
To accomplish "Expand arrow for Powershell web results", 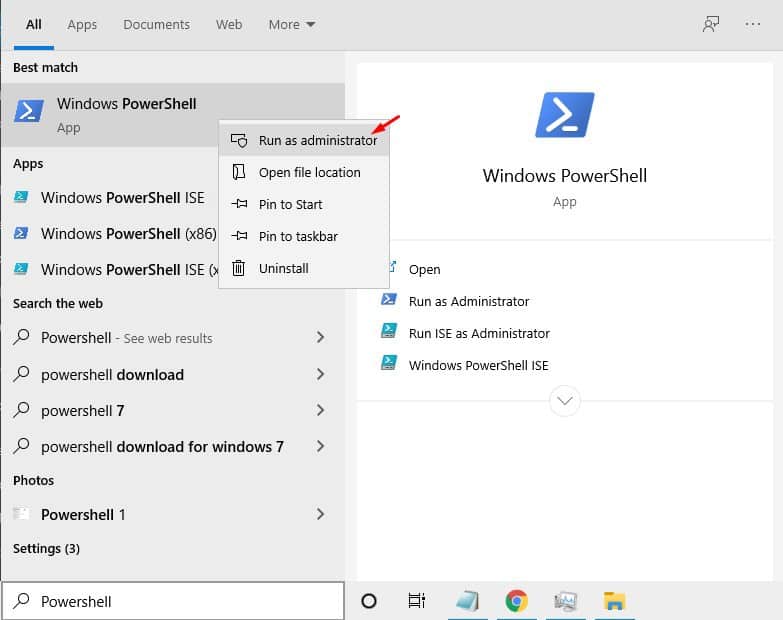I will click(x=320, y=337).
